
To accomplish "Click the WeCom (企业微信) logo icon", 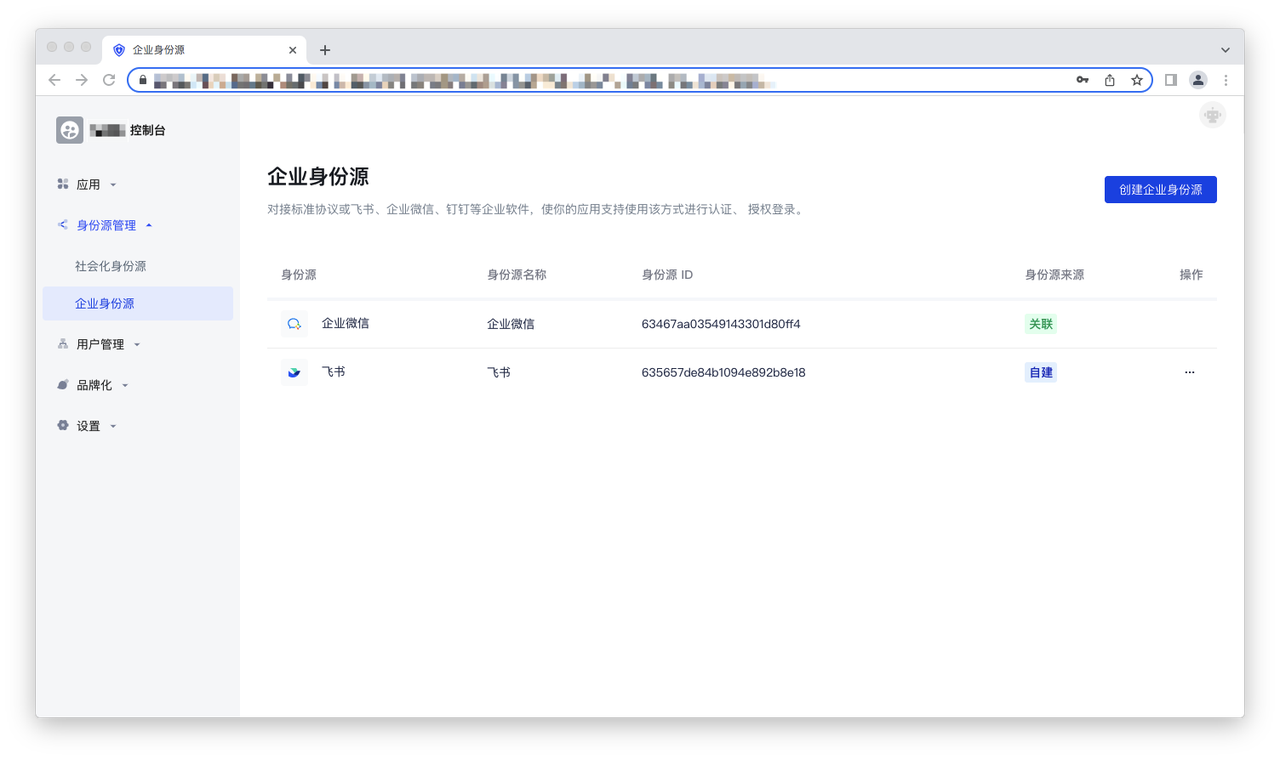I will pyautogui.click(x=294, y=324).
